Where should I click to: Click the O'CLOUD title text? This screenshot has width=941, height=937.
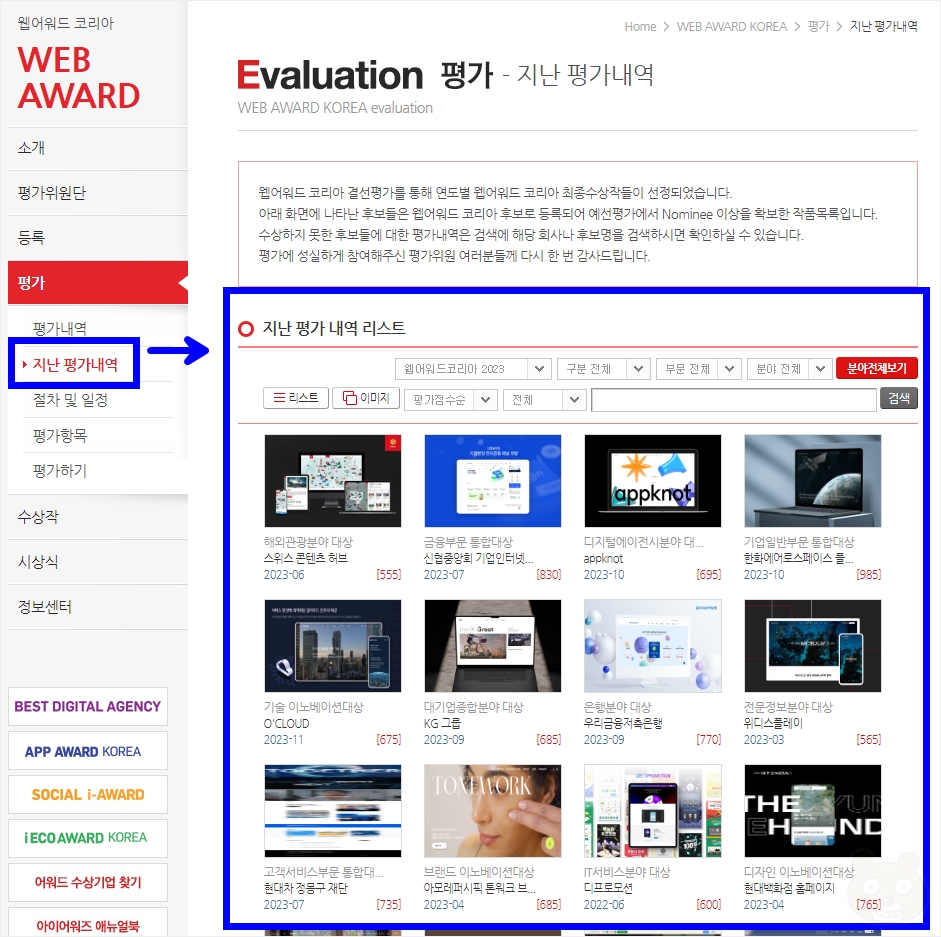287,723
